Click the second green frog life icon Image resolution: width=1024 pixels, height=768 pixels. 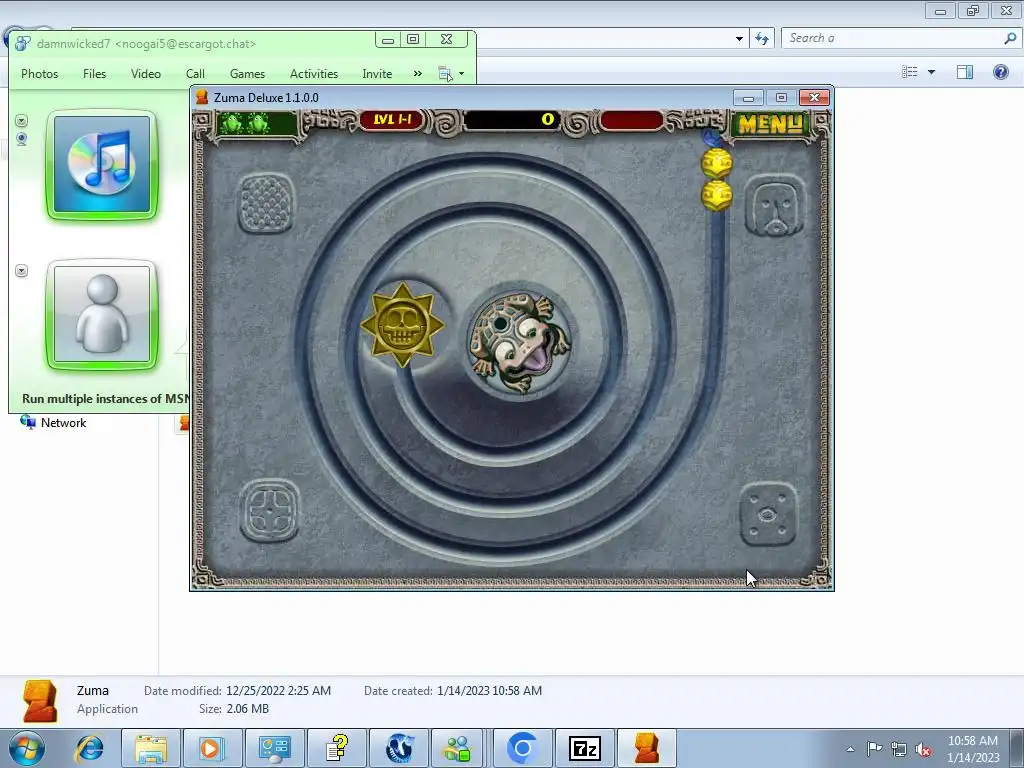[x=258, y=122]
